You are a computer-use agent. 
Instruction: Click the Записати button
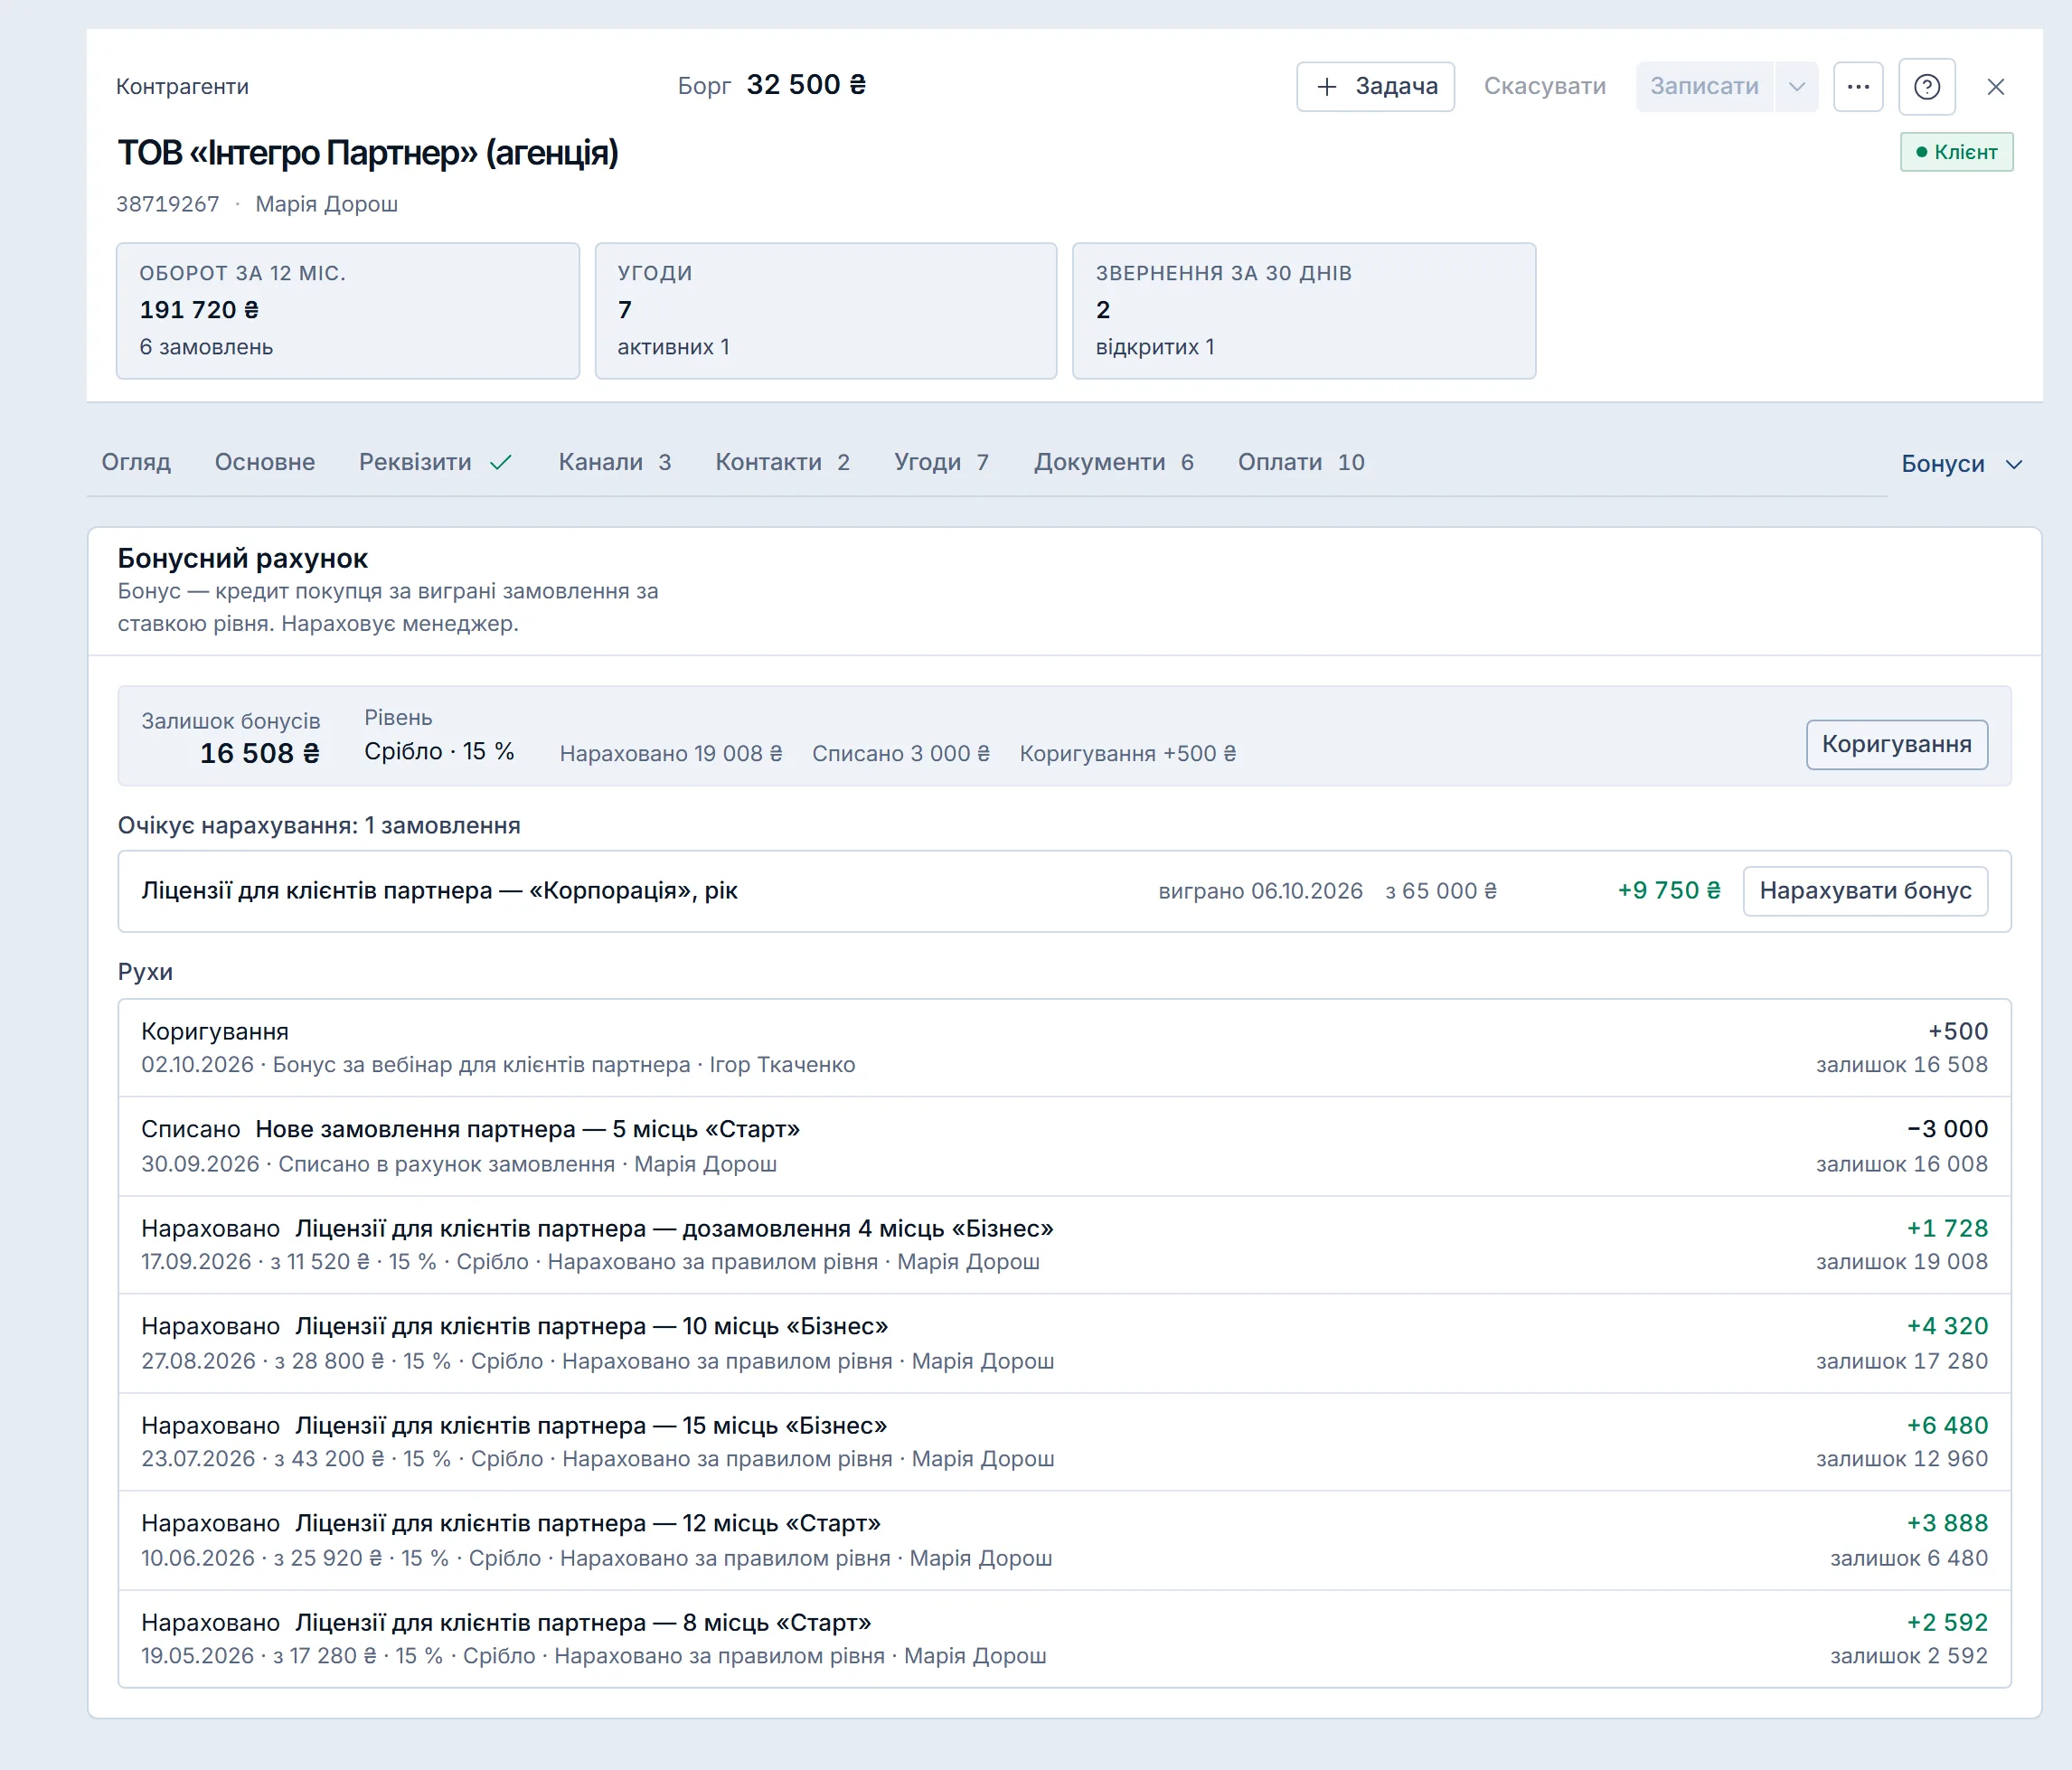click(1704, 87)
